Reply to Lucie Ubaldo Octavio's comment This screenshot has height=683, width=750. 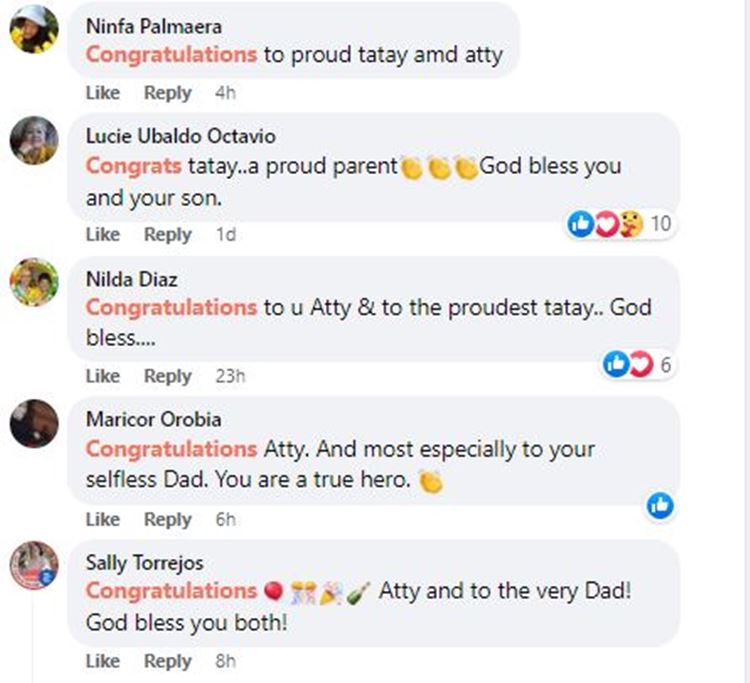point(167,235)
